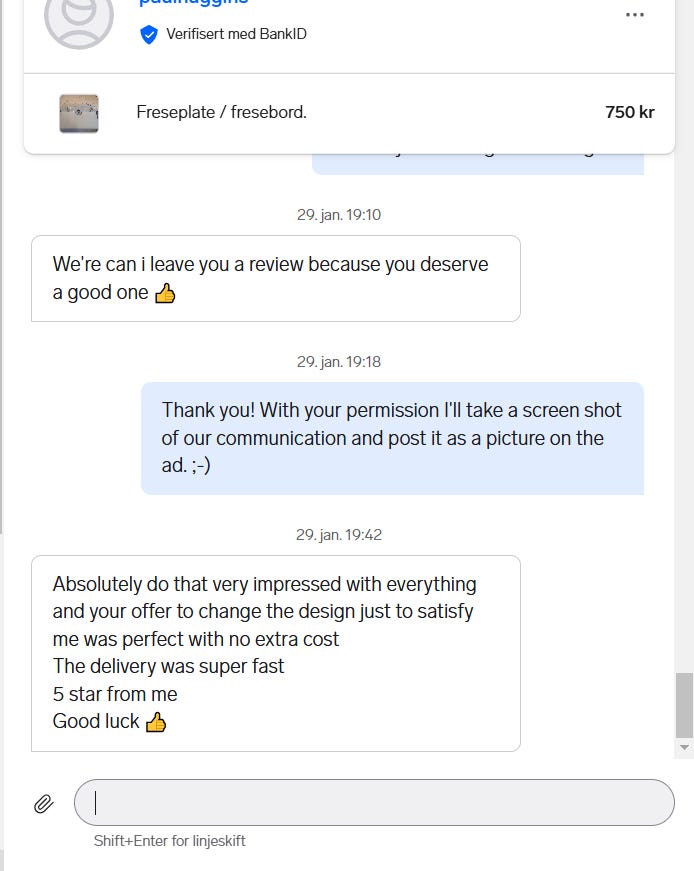This screenshot has width=694, height=871.
Task: Click the chat scrollbar thumb
Action: click(685, 705)
